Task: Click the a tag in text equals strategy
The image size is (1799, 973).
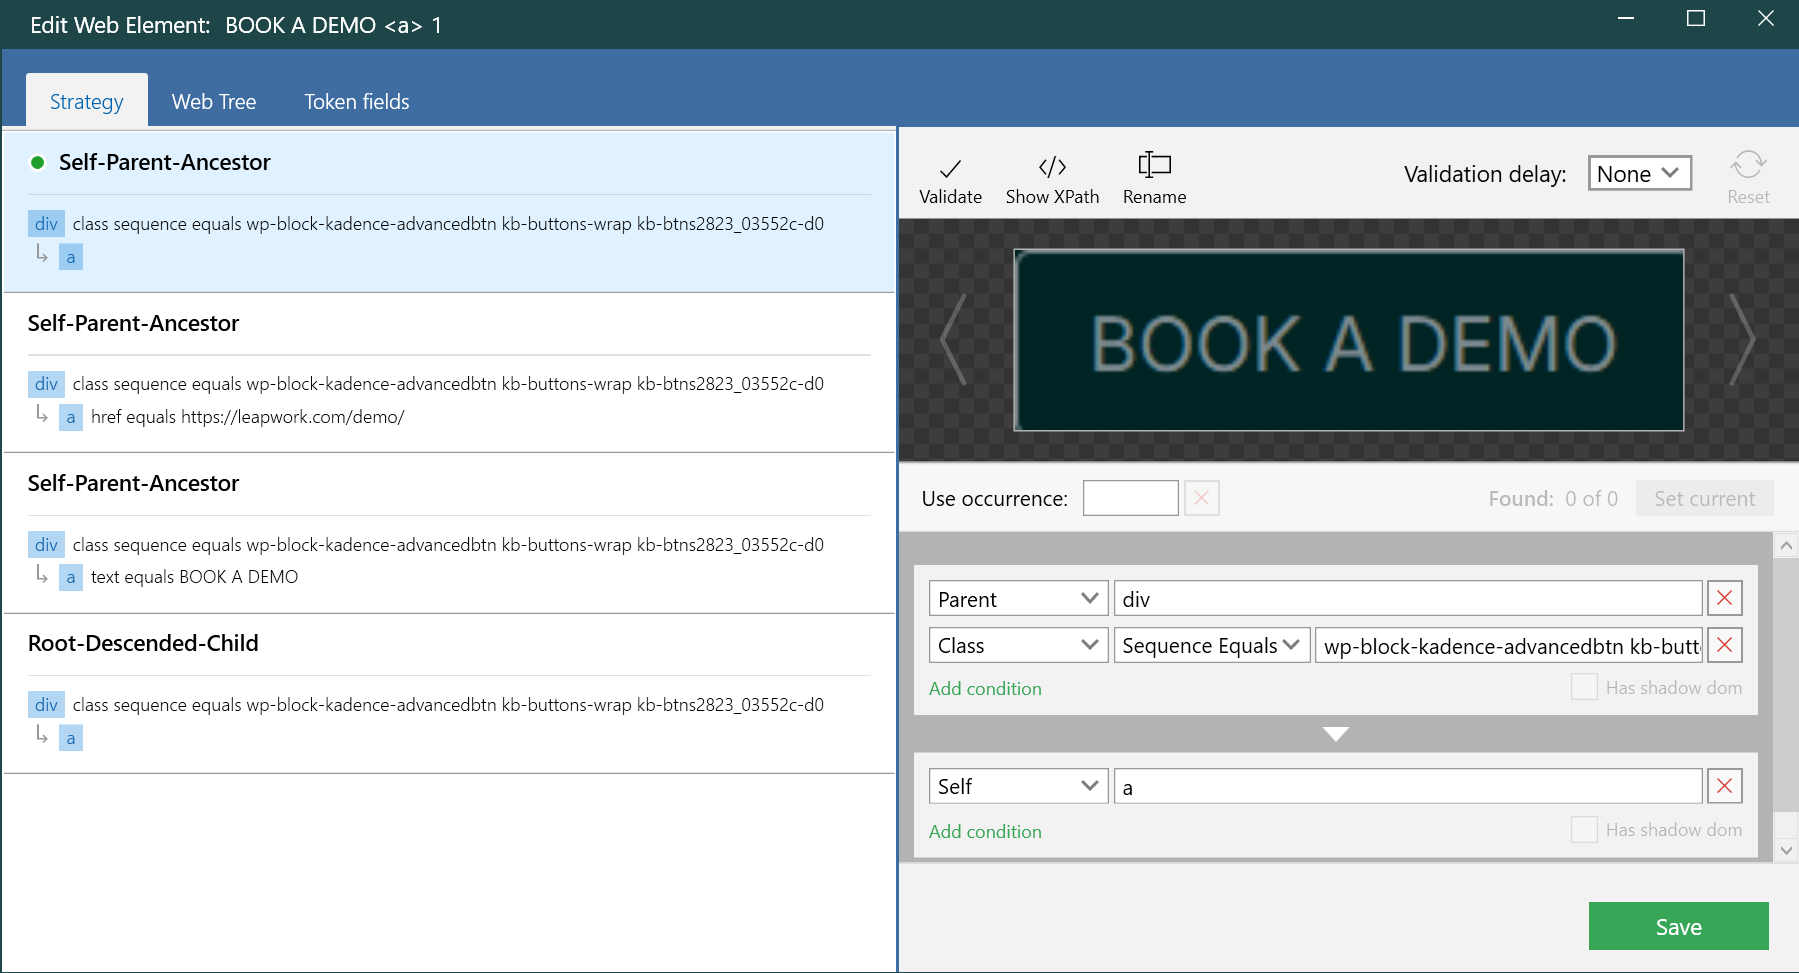Action: coord(70,577)
